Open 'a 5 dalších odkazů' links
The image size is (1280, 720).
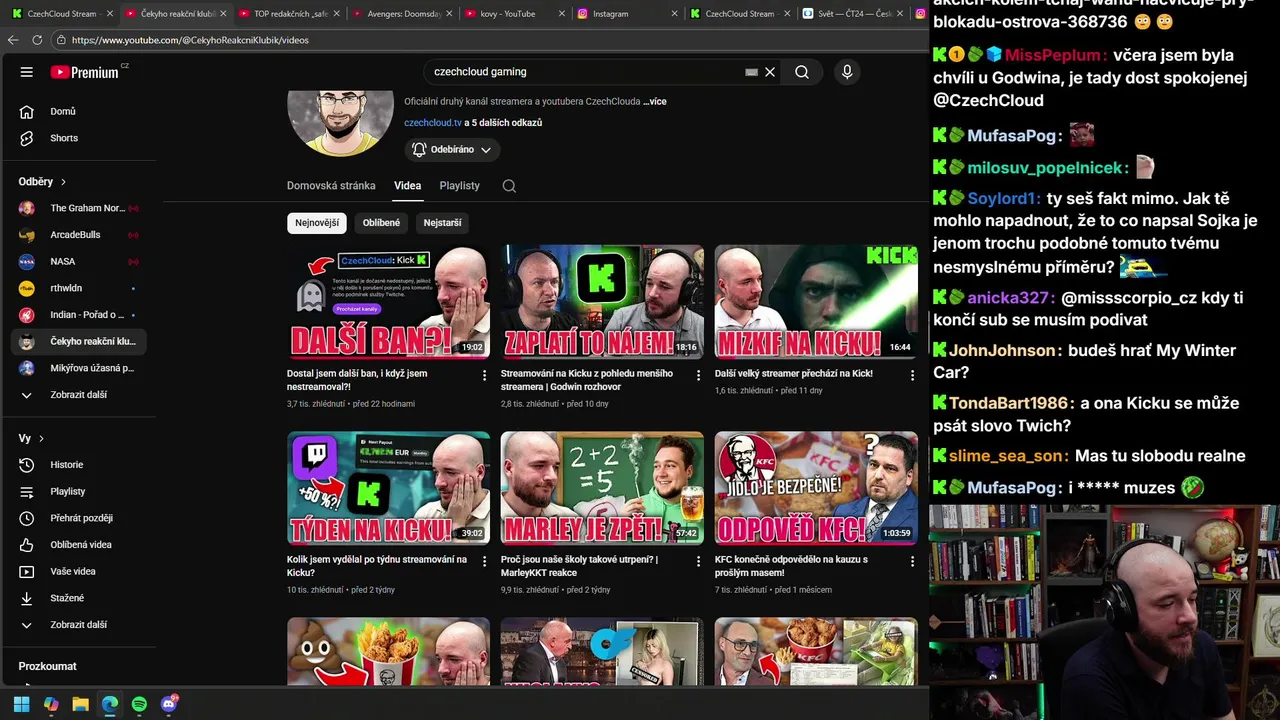503,123
